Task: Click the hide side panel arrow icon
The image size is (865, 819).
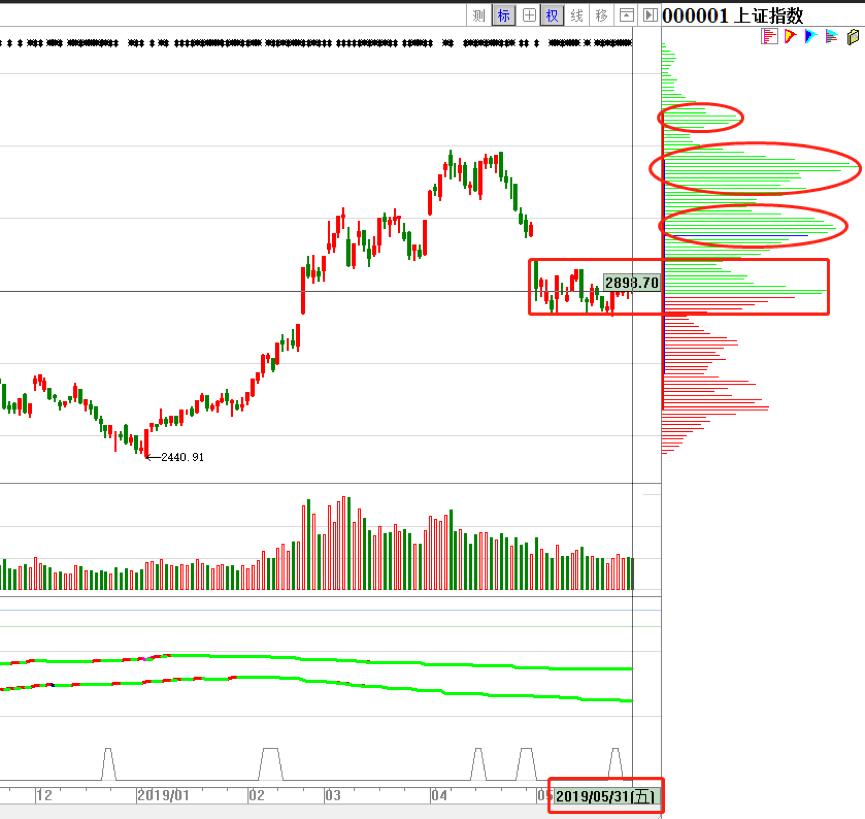Action: click(650, 15)
